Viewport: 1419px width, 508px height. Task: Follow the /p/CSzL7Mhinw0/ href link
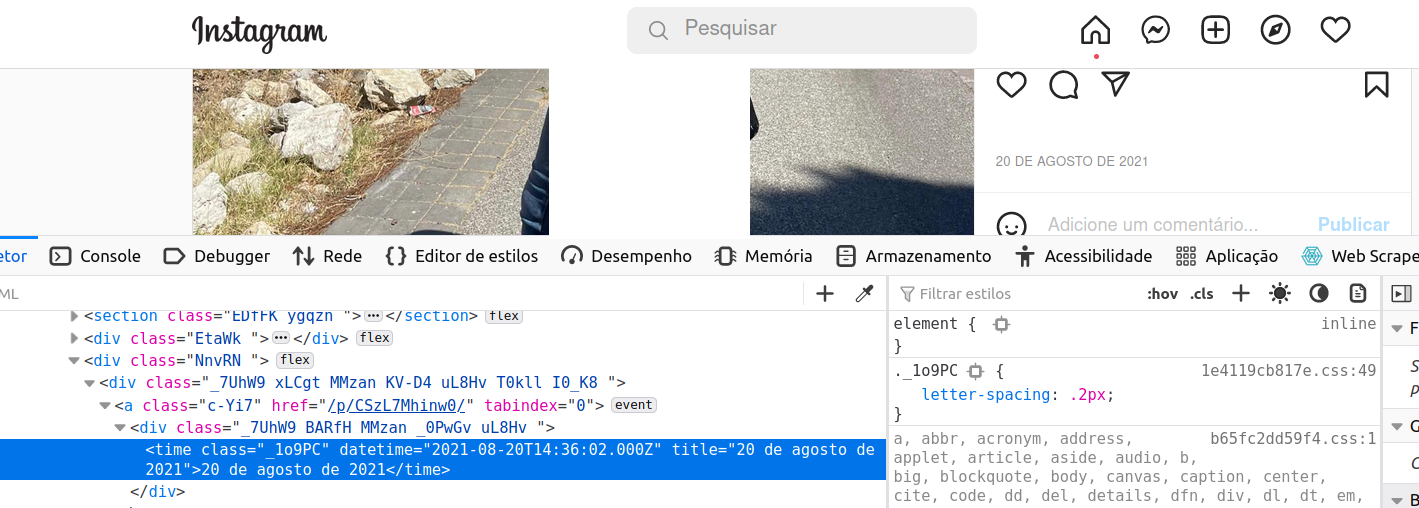pos(397,406)
